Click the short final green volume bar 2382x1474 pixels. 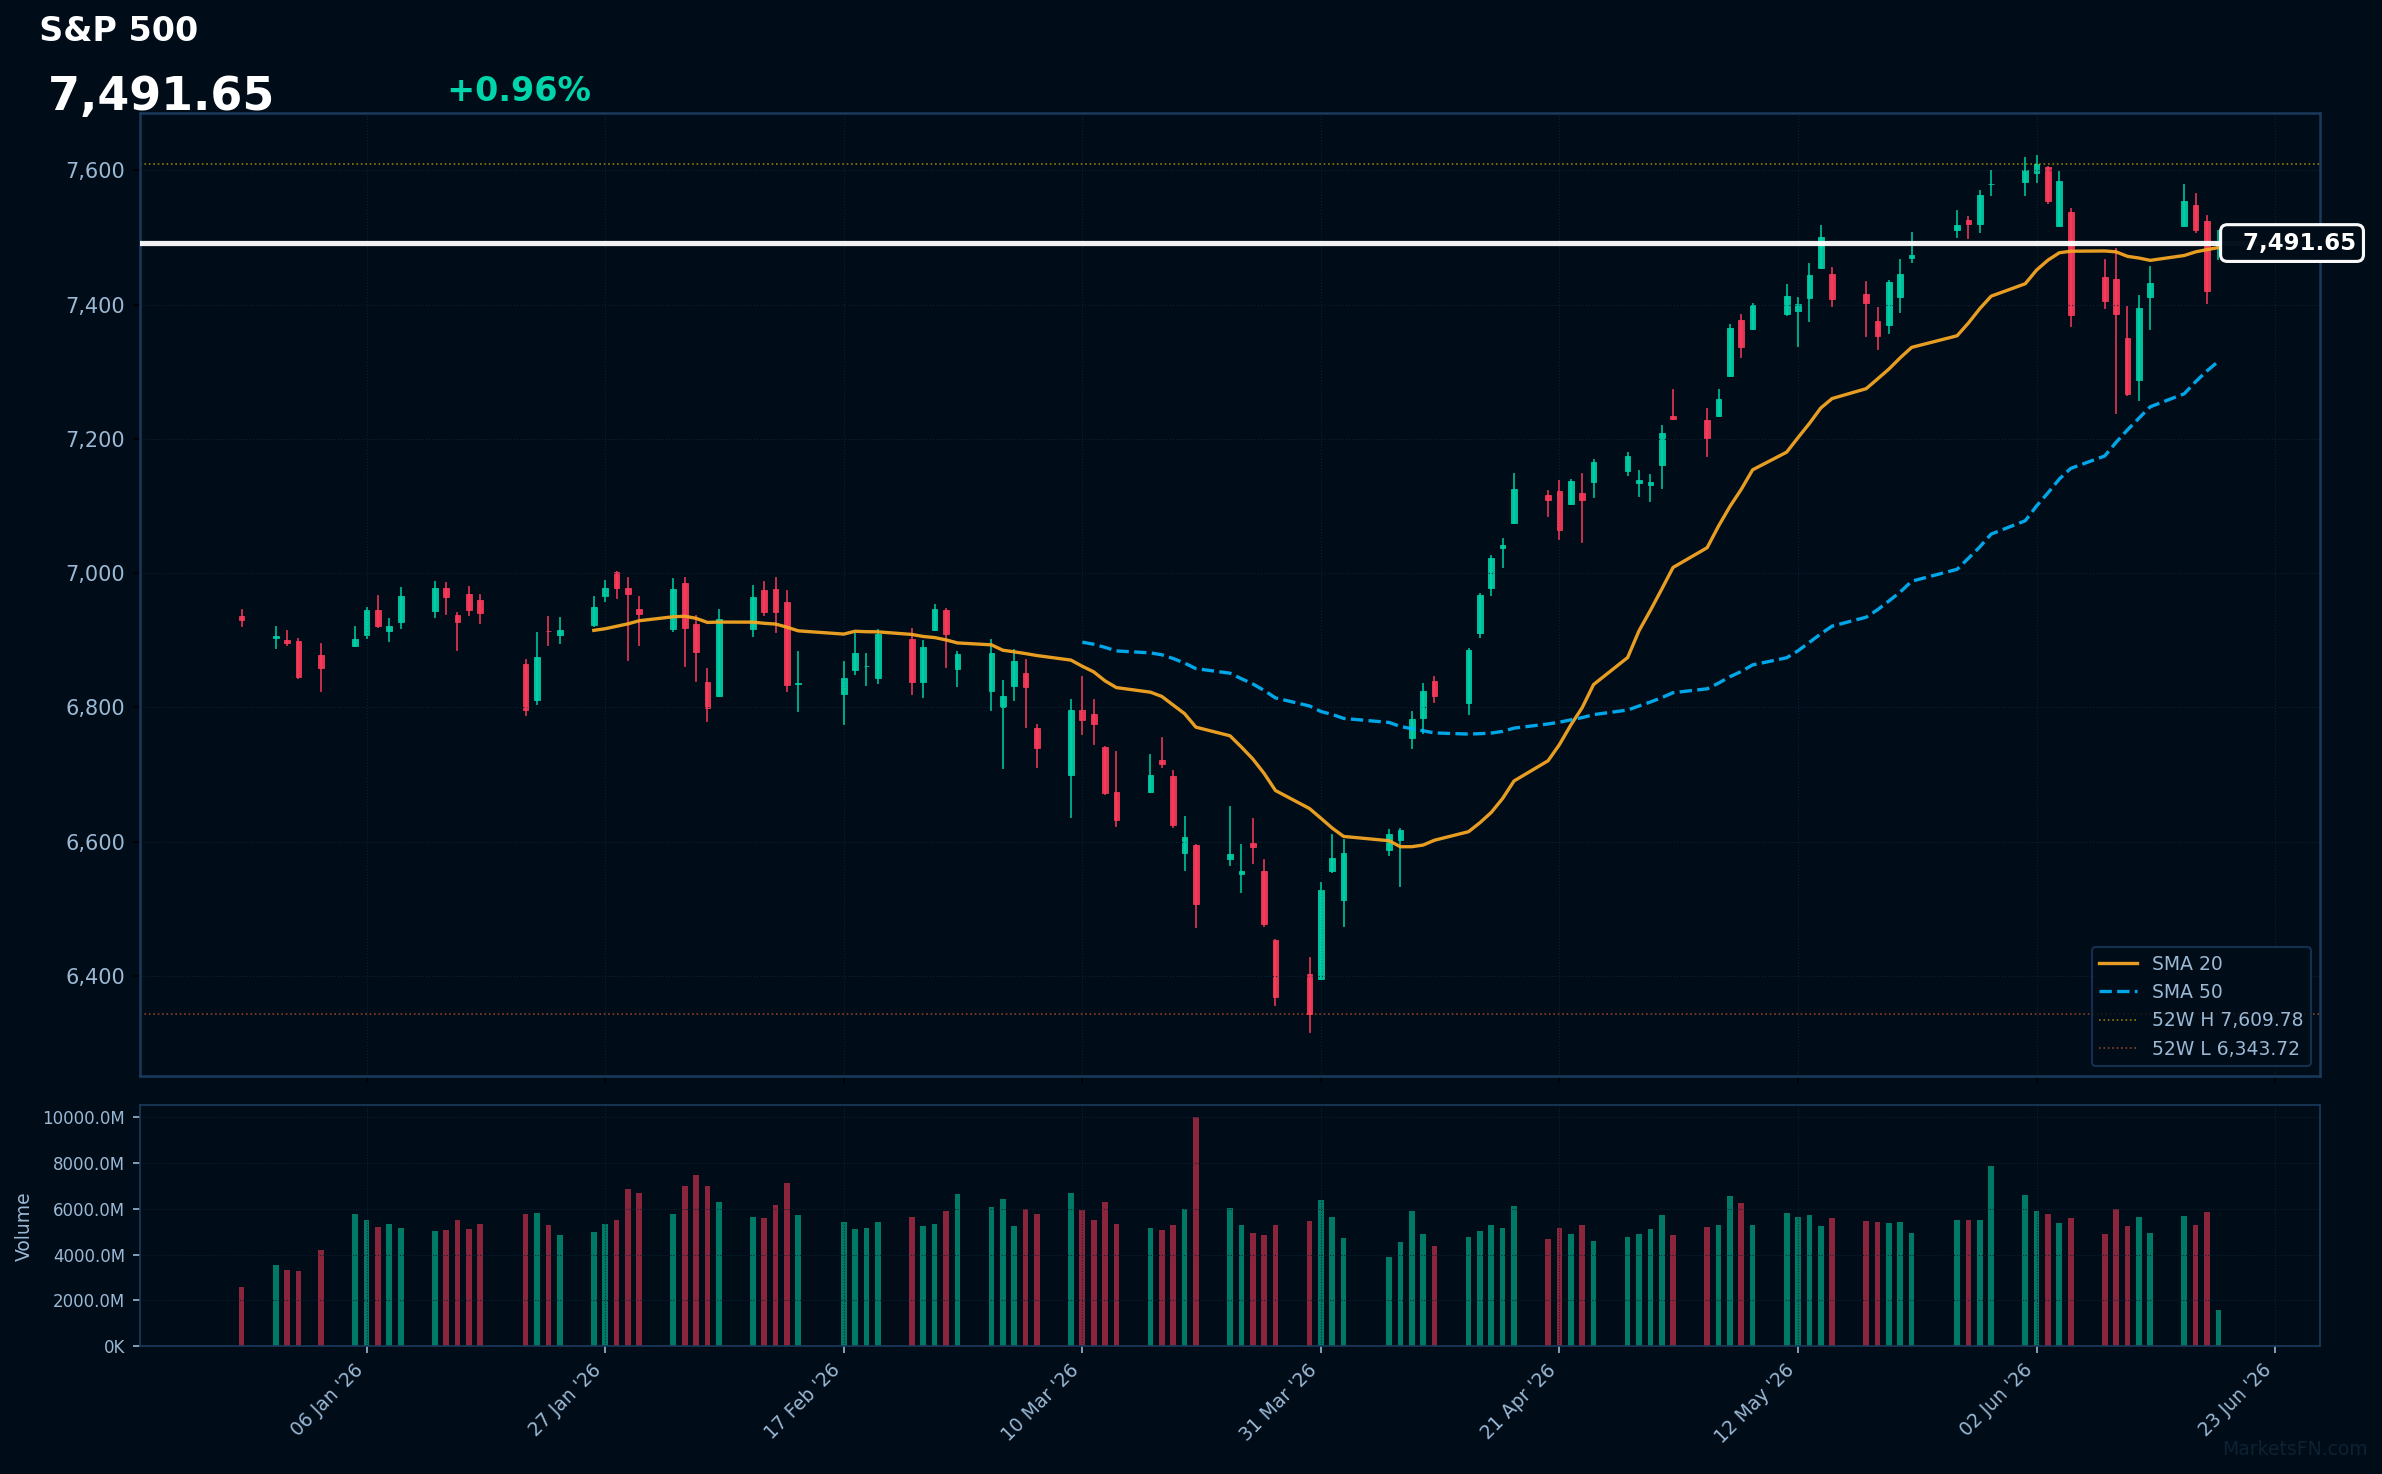coord(2218,1328)
